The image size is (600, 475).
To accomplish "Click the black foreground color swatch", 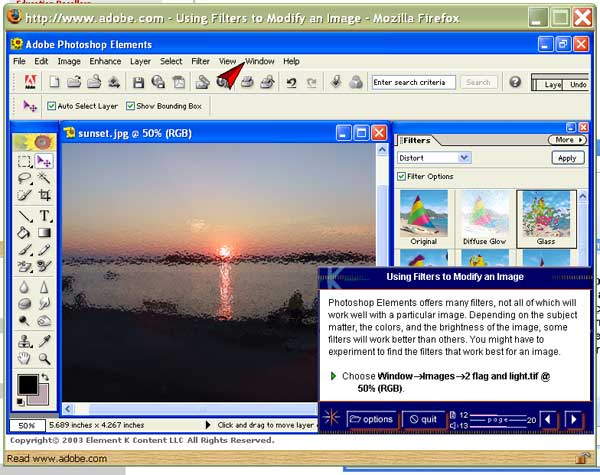I will pyautogui.click(x=28, y=385).
